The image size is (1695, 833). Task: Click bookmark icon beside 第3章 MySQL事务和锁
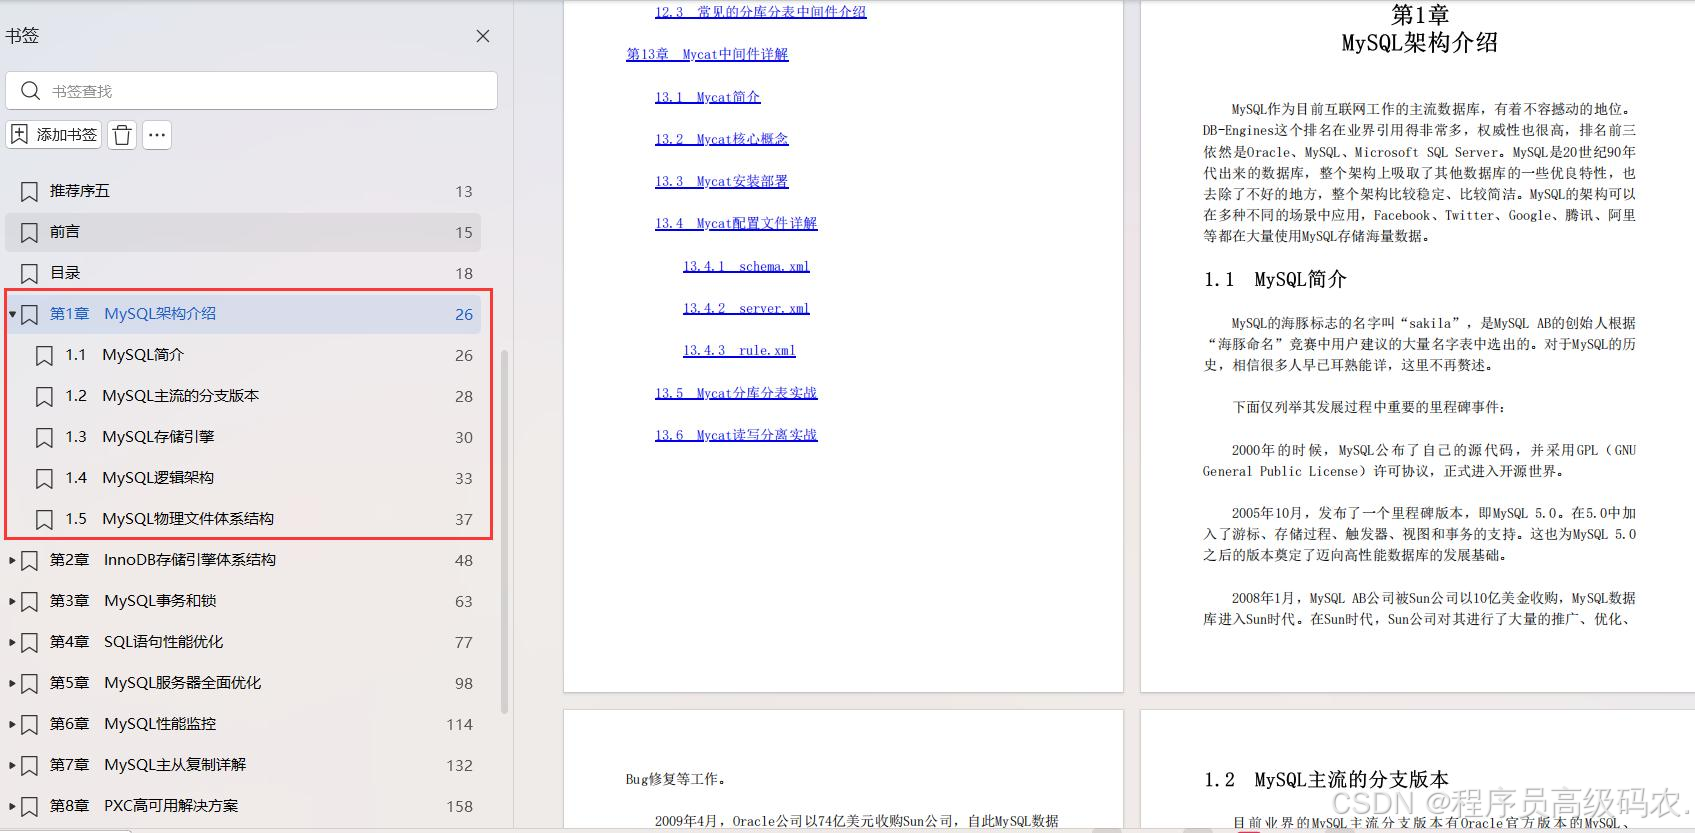tap(30, 601)
